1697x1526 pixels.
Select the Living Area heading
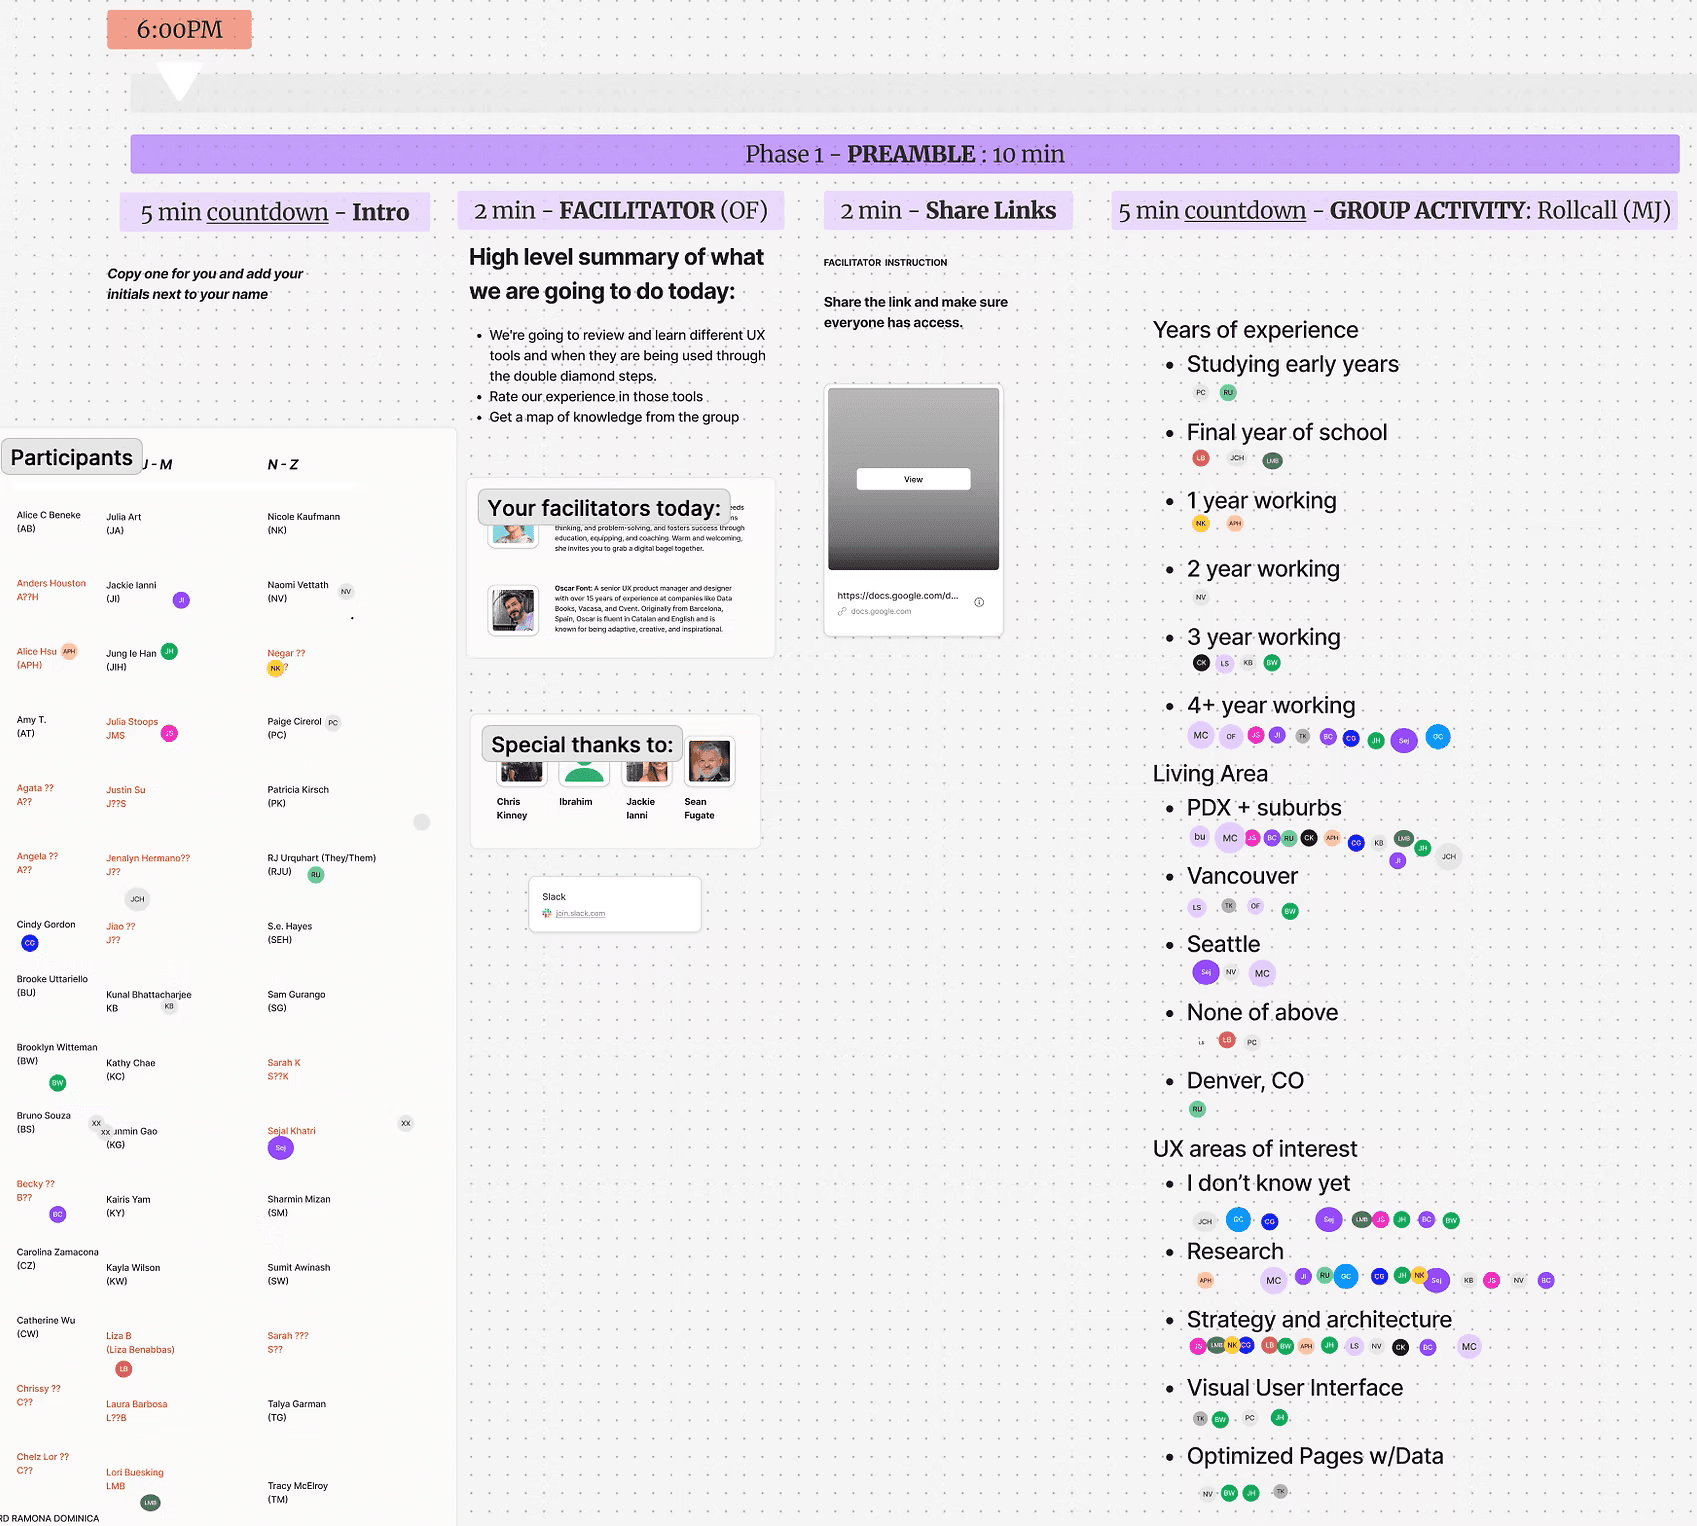[1210, 773]
